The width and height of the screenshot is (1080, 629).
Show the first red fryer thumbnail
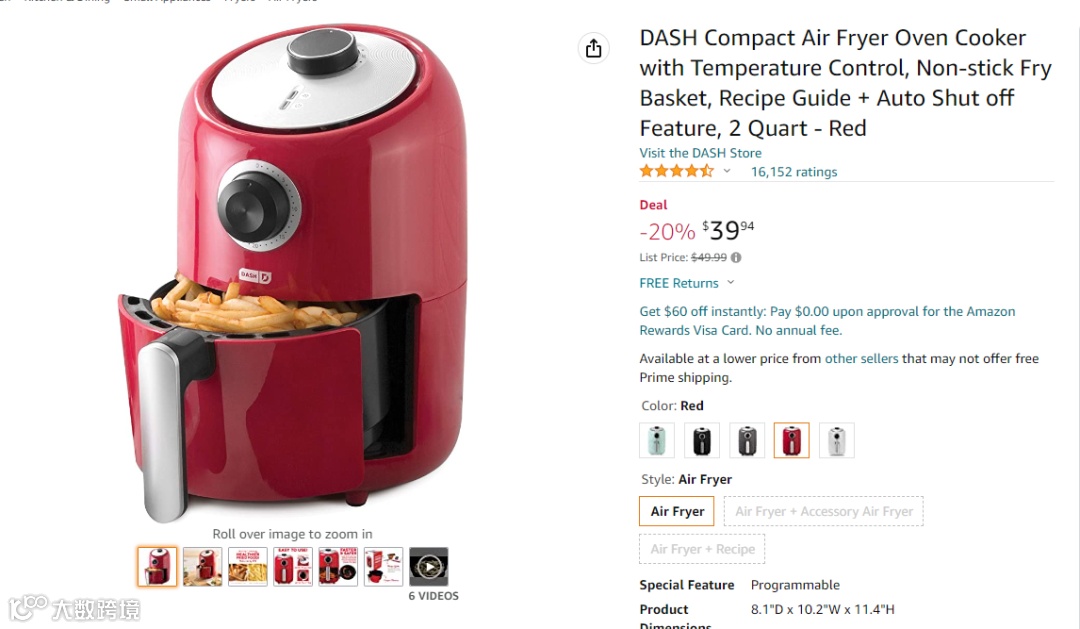pos(157,567)
